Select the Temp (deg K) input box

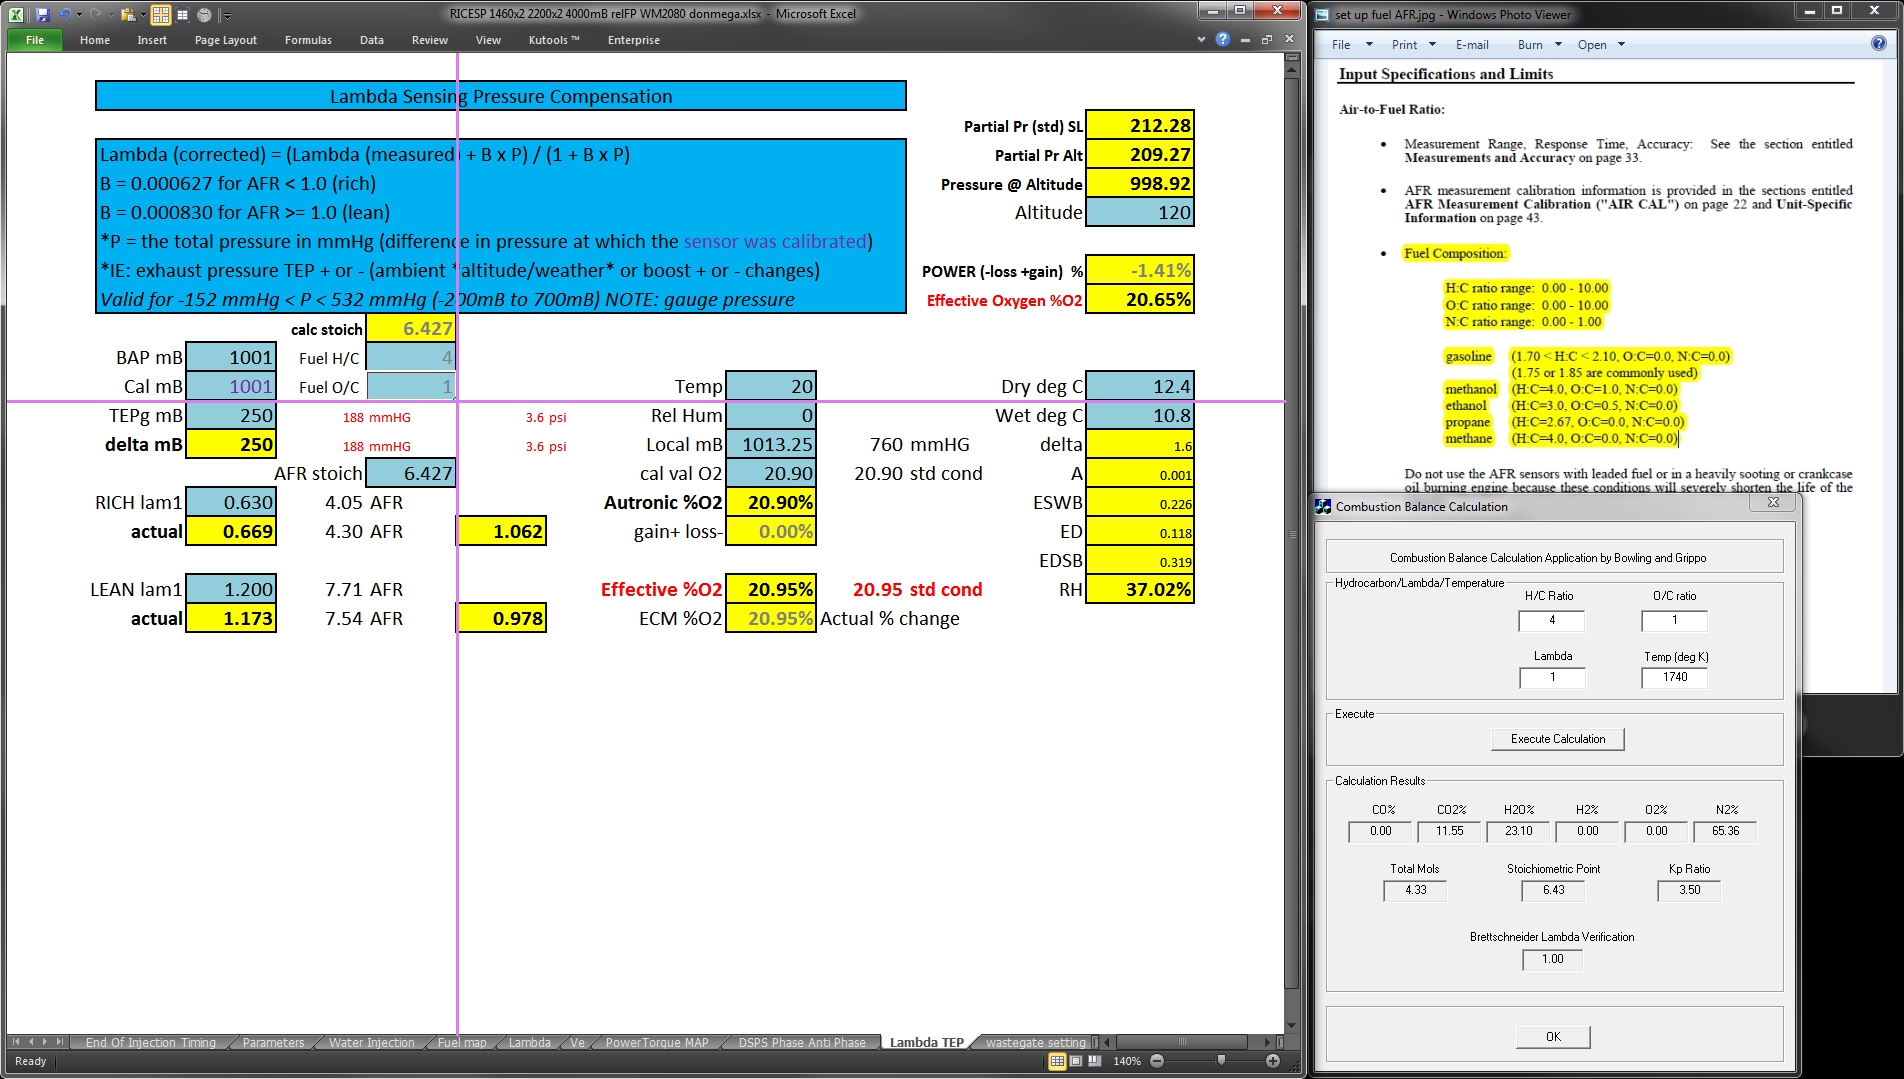[x=1674, y=678]
